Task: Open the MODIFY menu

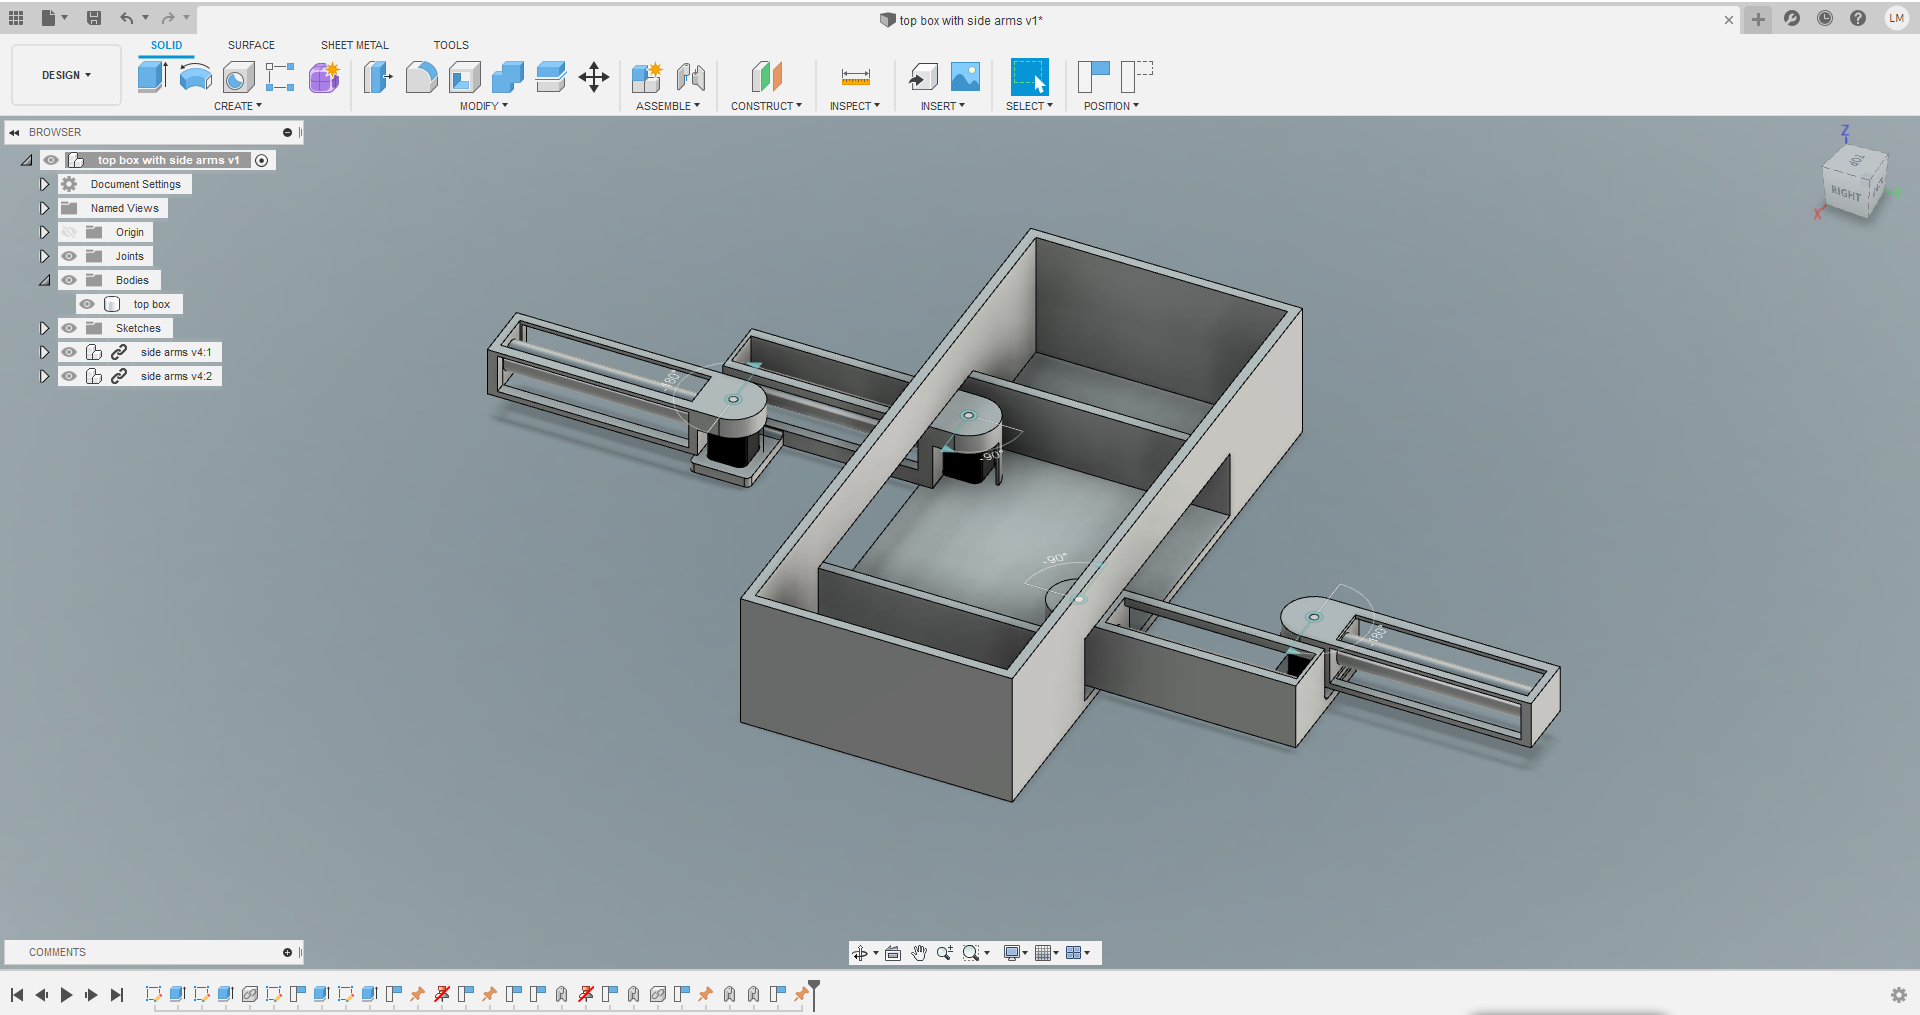Action: pyautogui.click(x=484, y=106)
